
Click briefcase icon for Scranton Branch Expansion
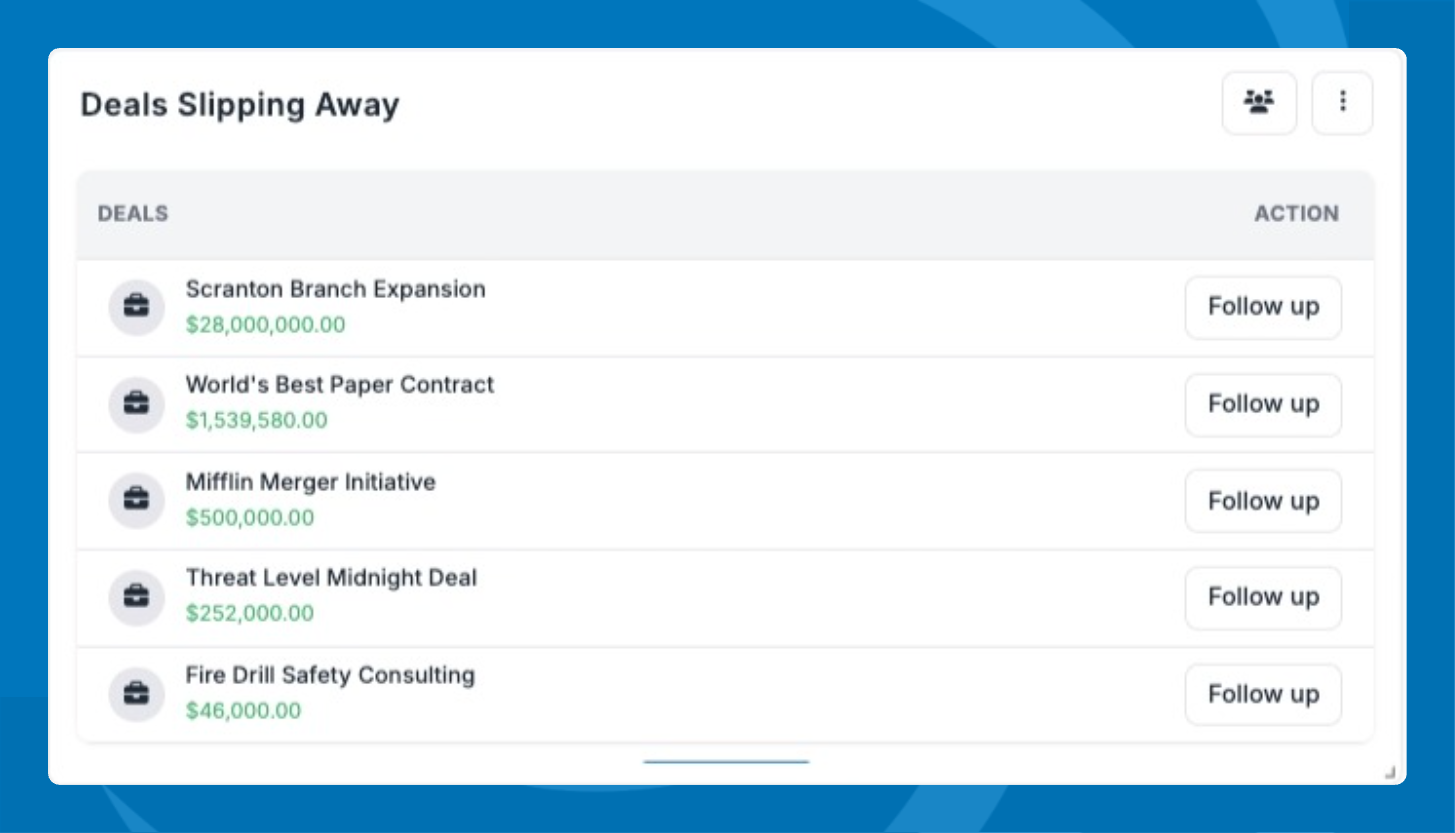point(136,307)
